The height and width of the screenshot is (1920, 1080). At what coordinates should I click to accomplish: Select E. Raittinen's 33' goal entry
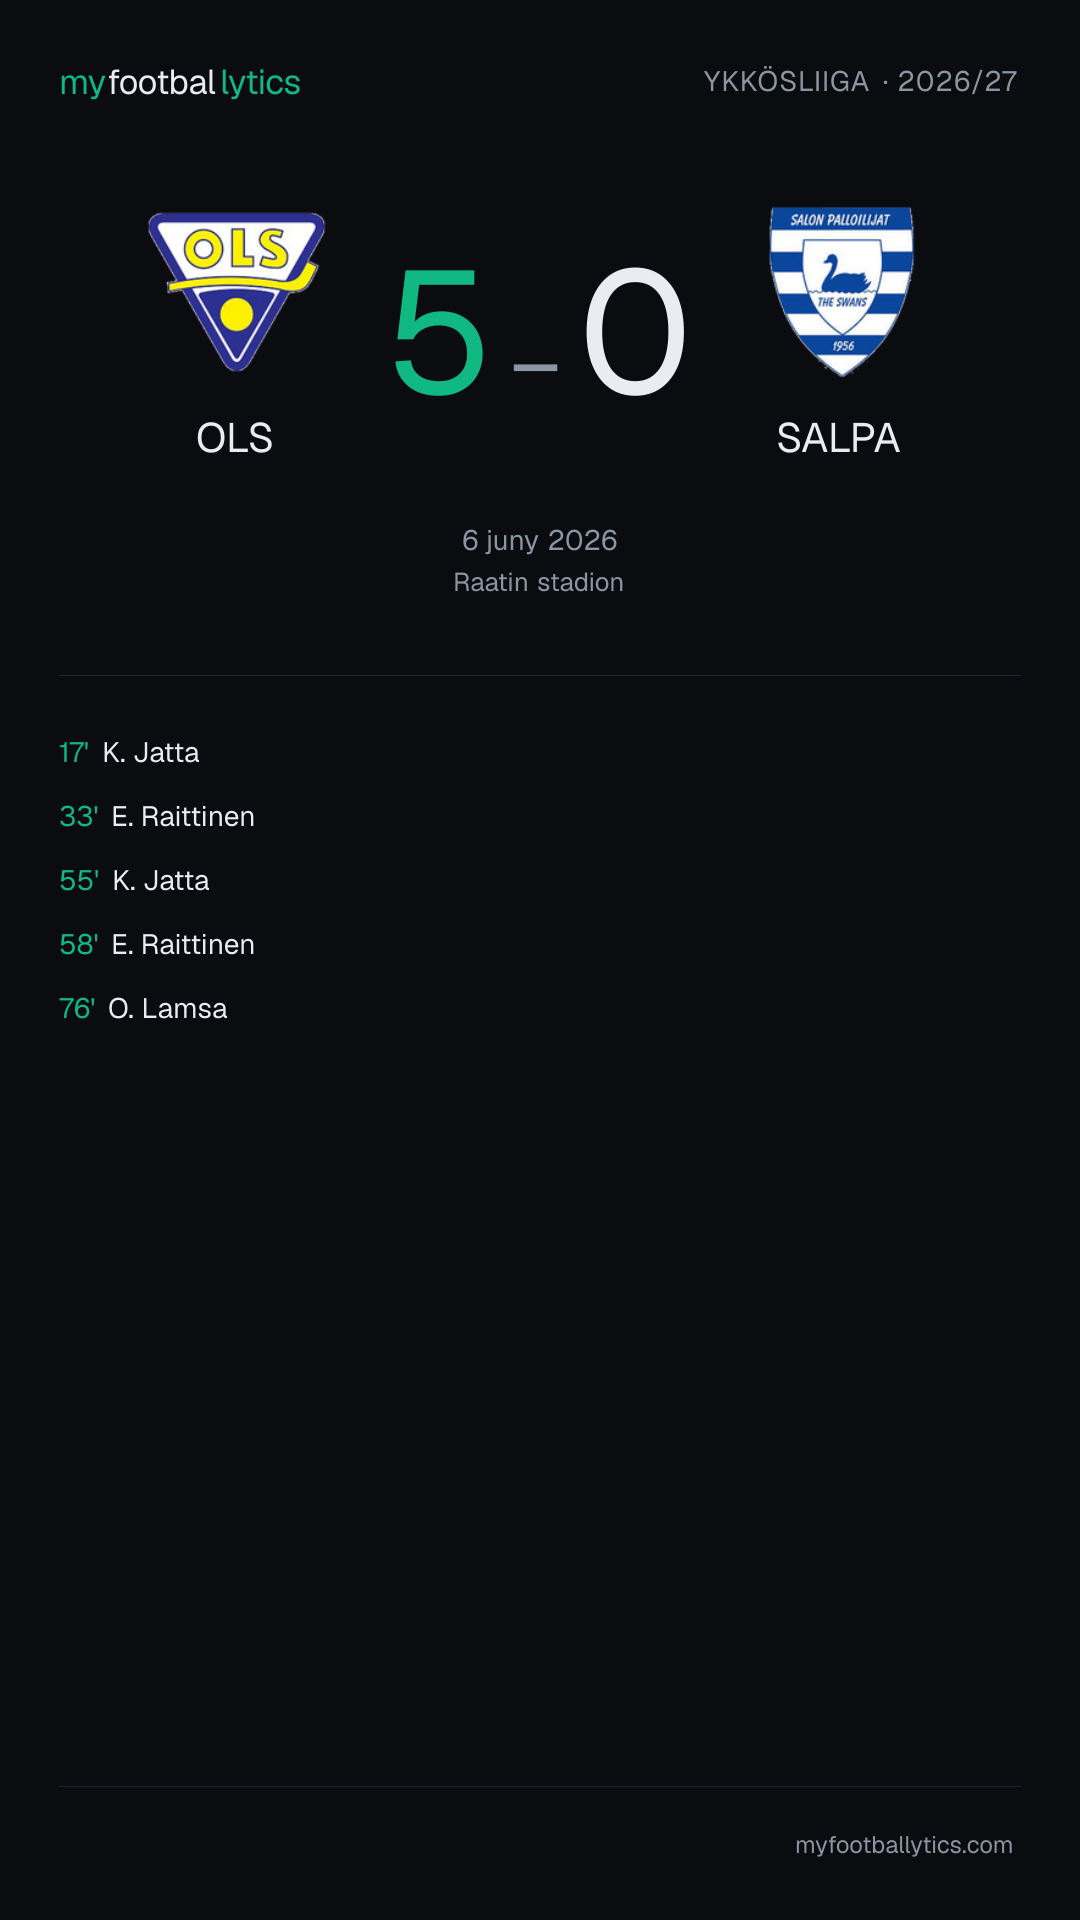(157, 816)
